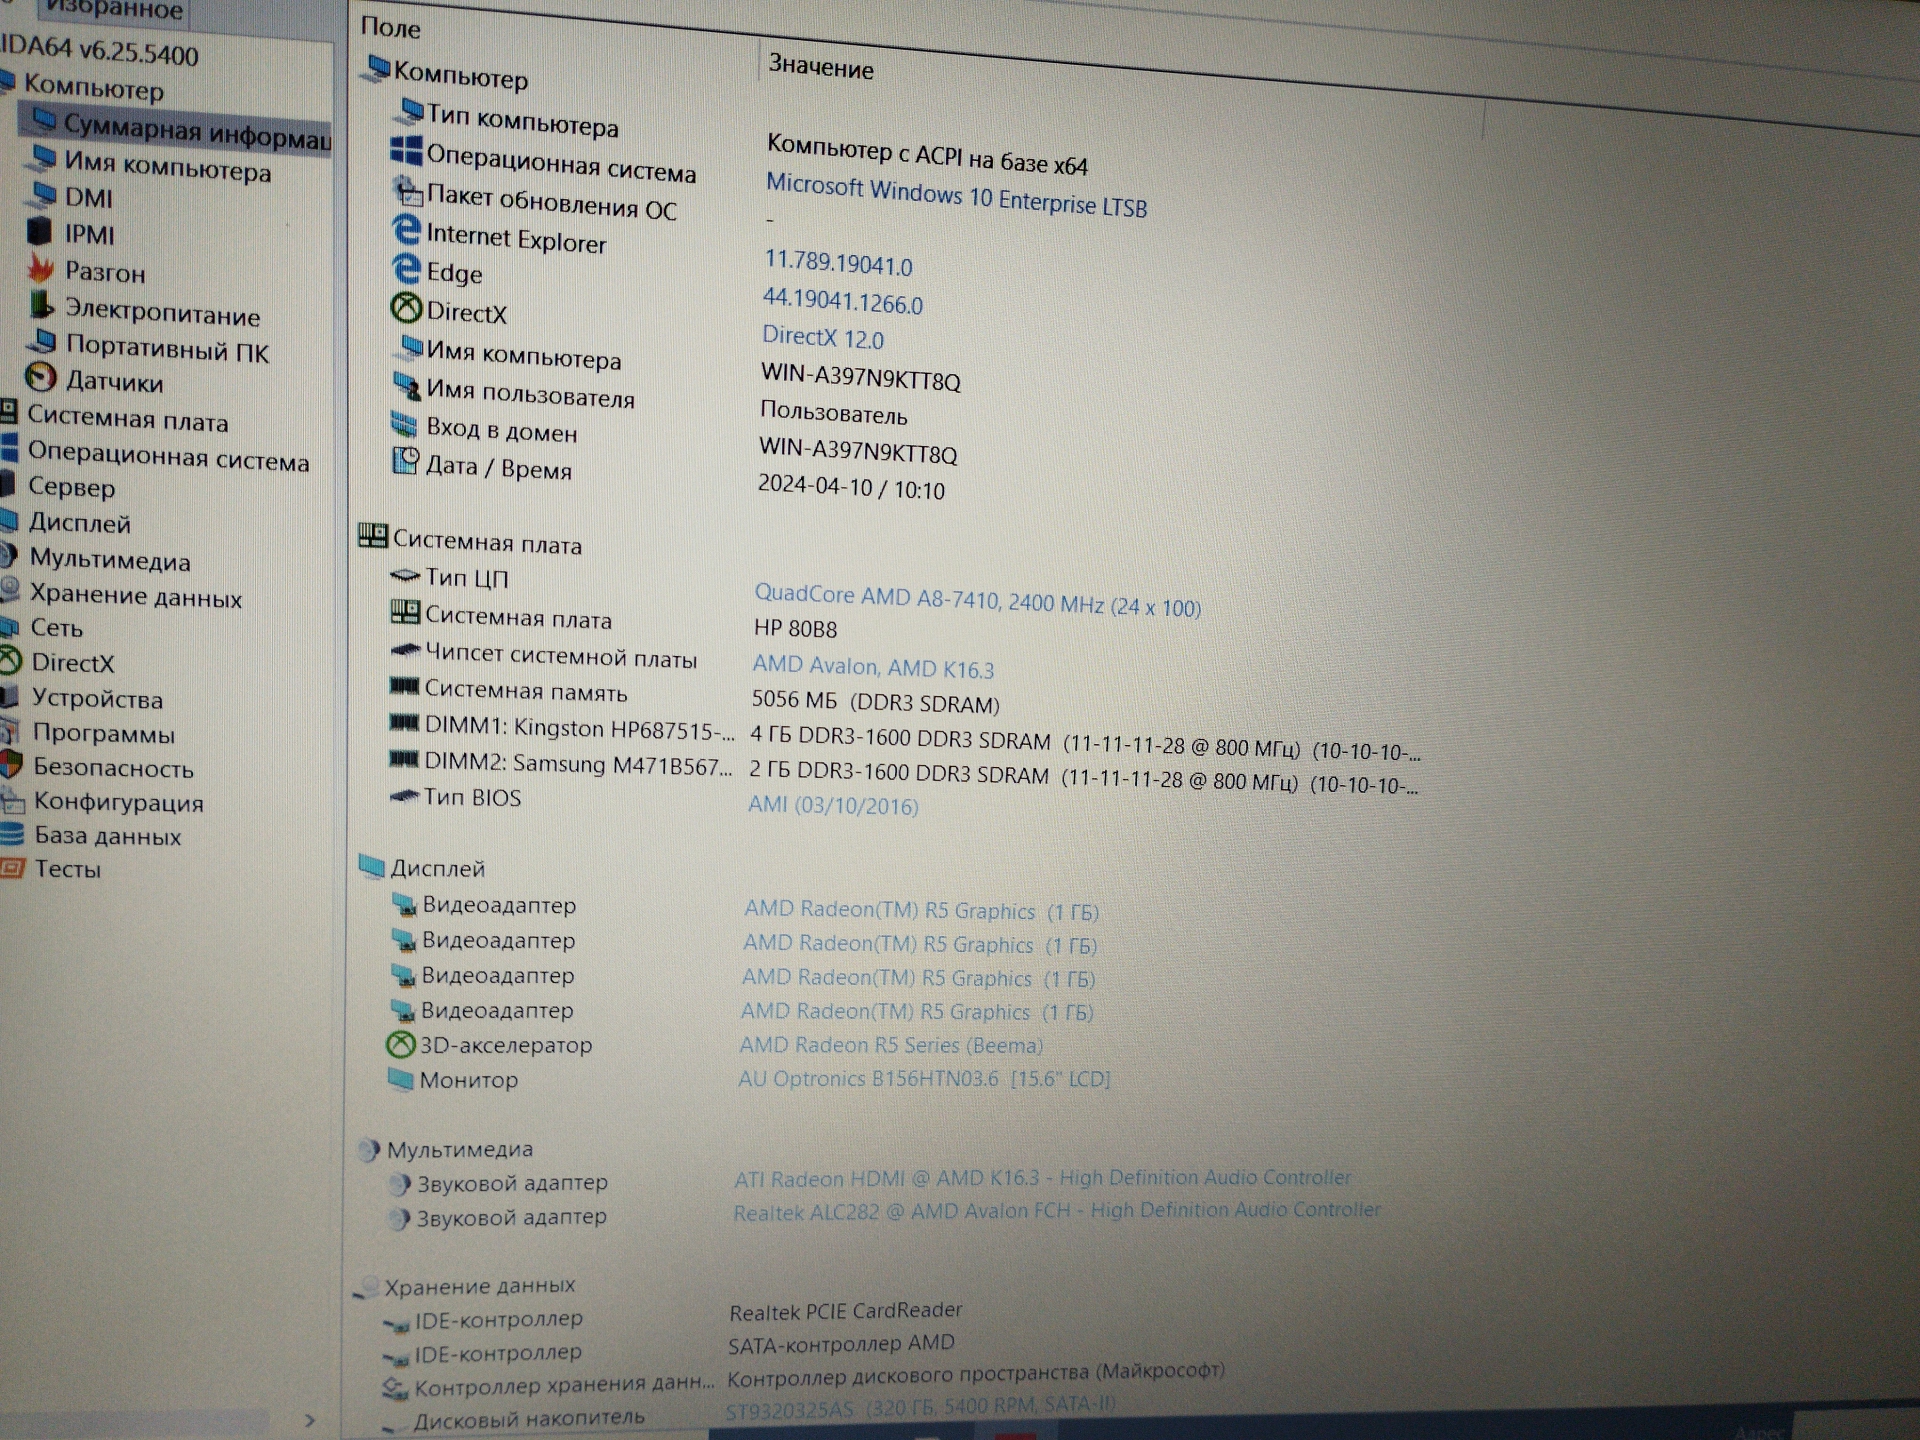Open AMD Radeon R5 Series (Beema) link
The width and height of the screenshot is (1920, 1440).
(890, 1045)
